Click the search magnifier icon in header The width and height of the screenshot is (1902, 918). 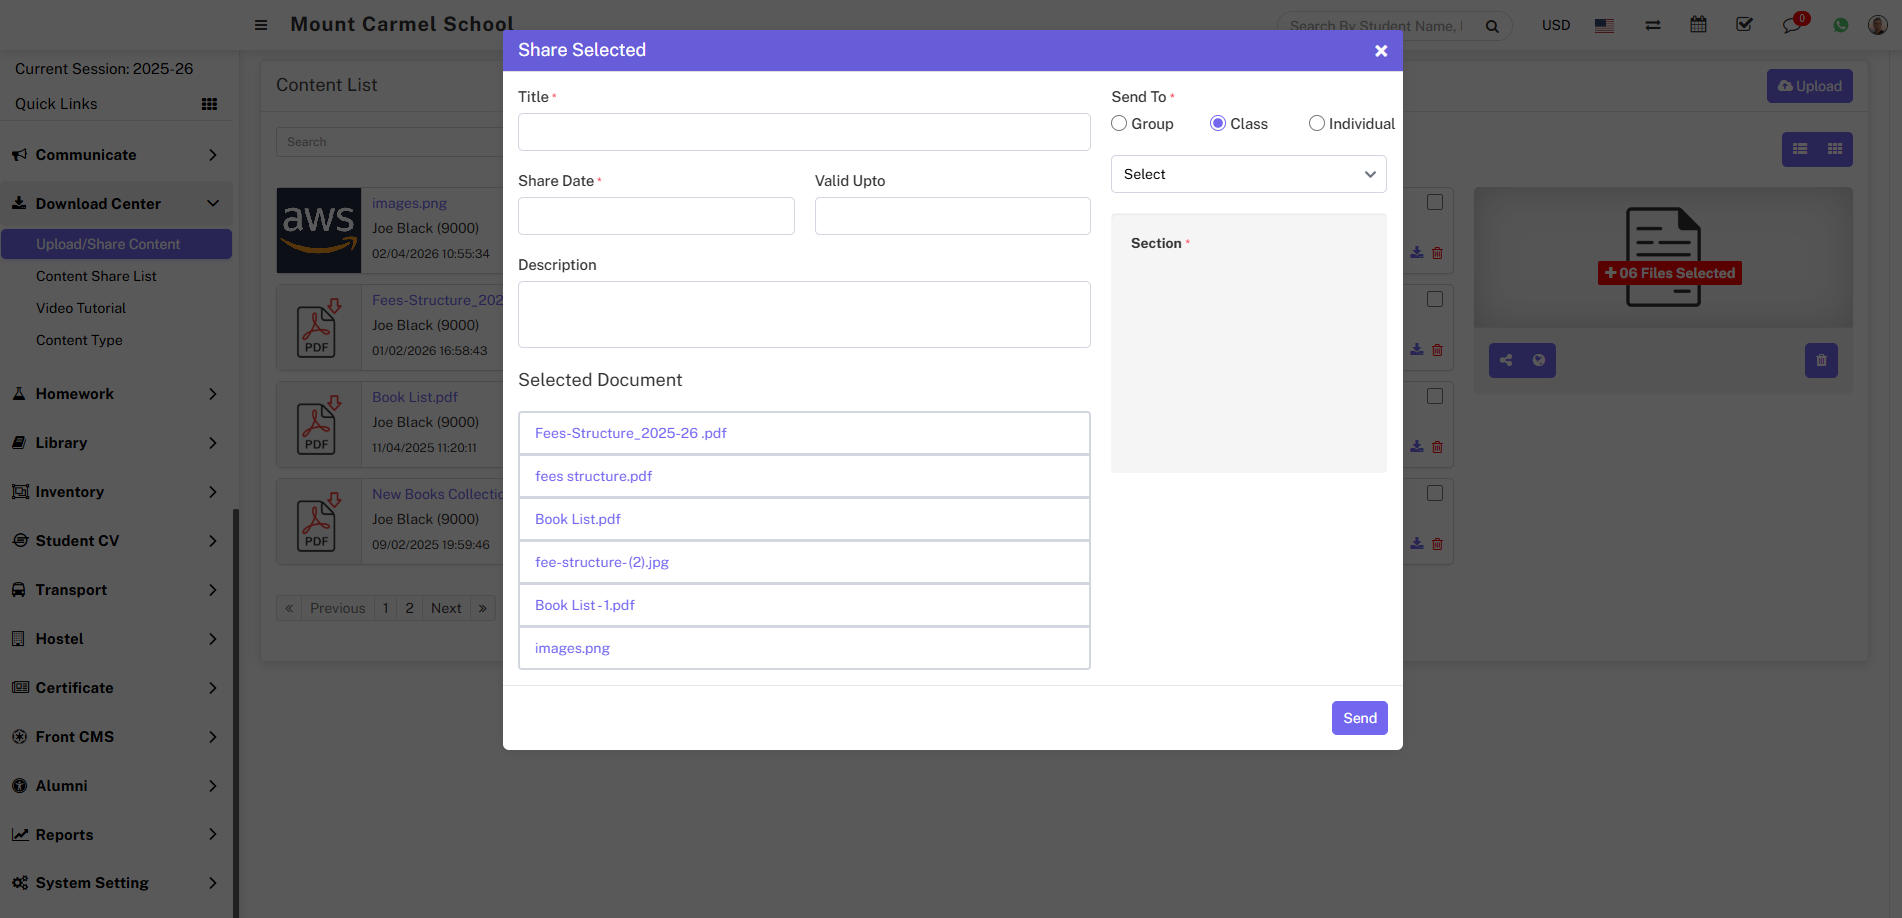tap(1492, 26)
